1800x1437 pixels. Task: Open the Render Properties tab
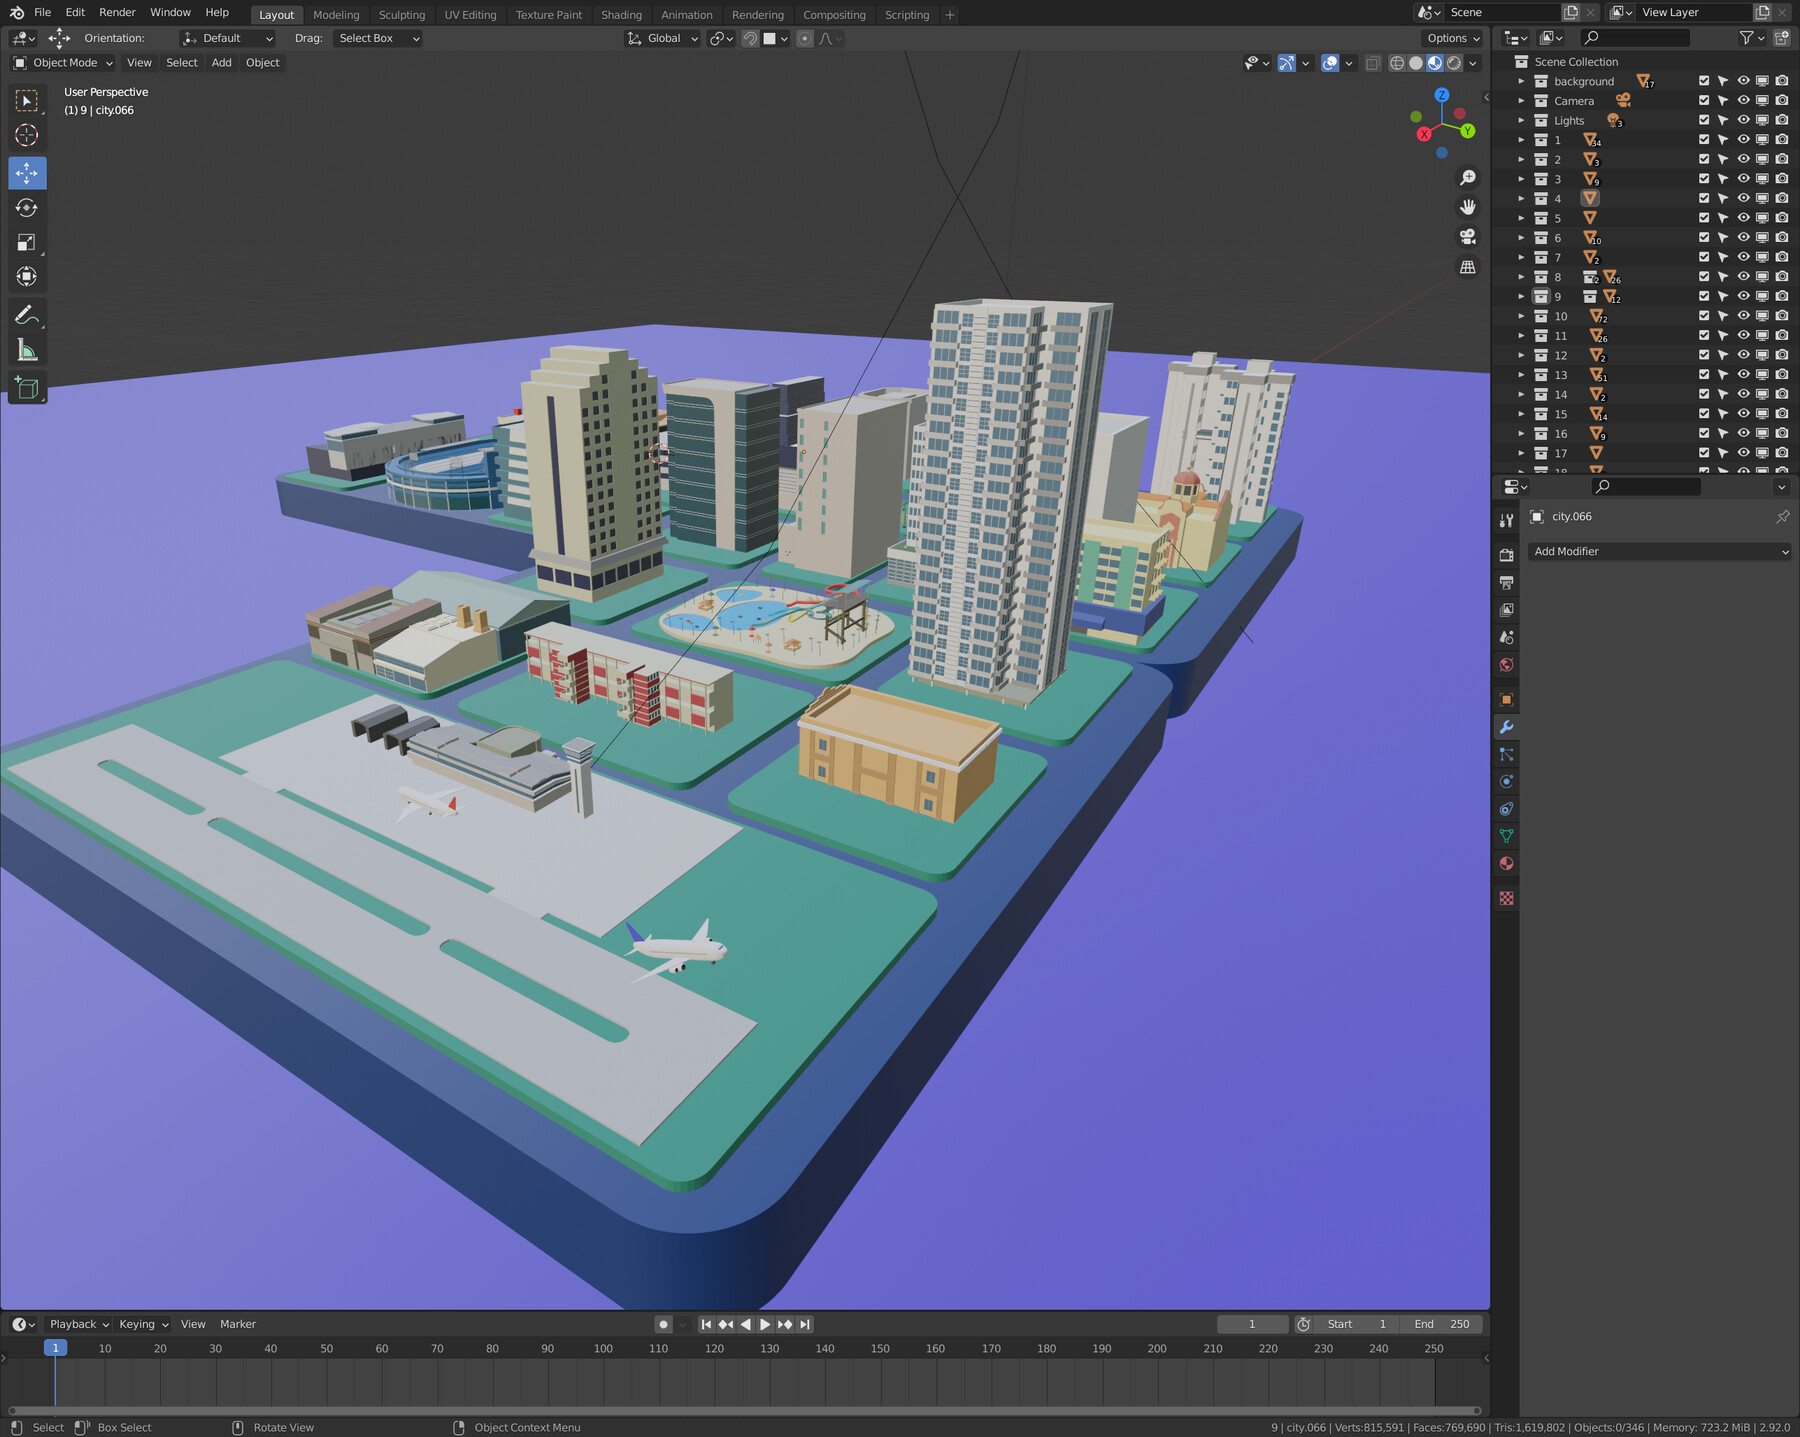click(1507, 555)
